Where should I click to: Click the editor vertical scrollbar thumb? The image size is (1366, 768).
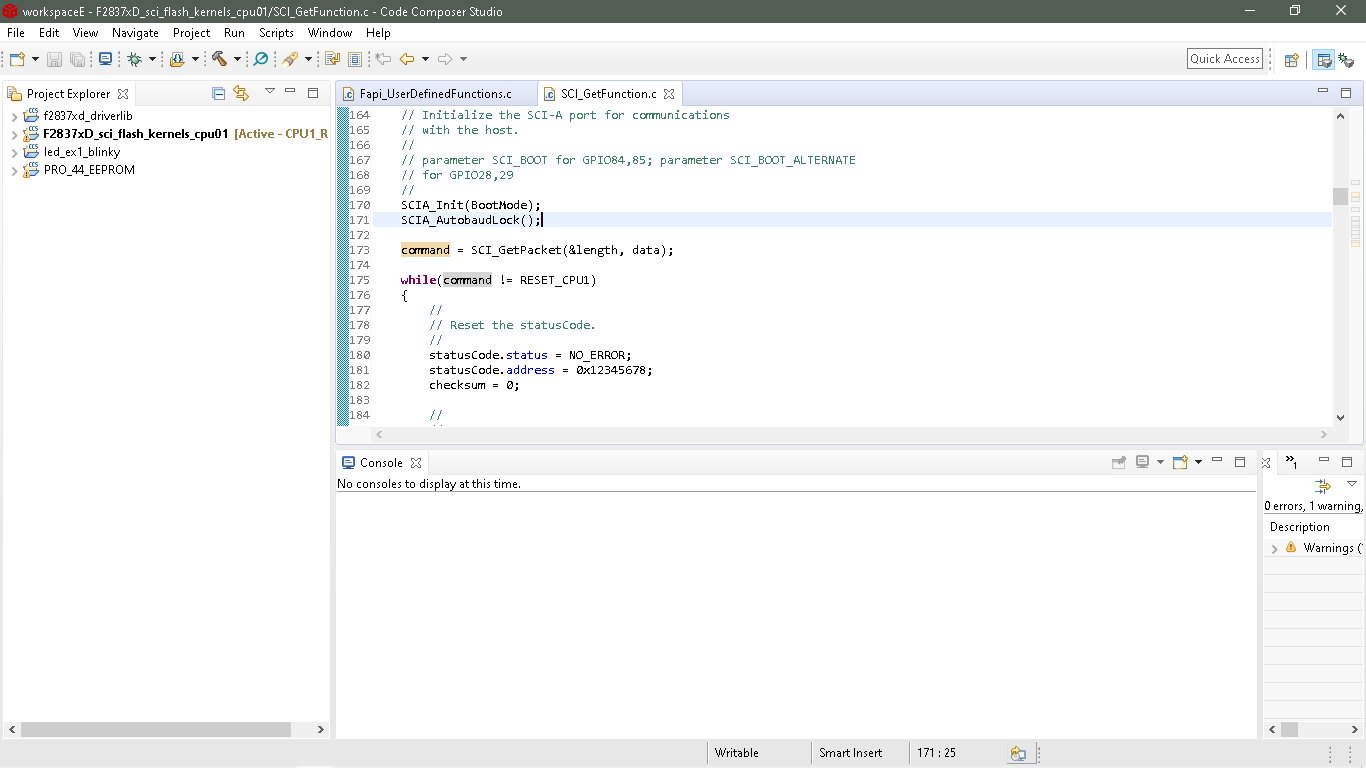1340,196
